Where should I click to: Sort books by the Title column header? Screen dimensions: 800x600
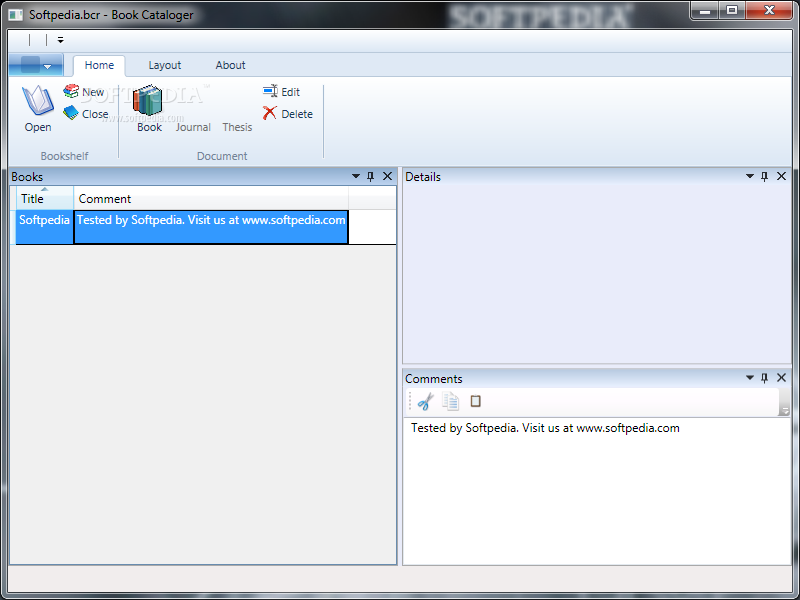[45, 198]
